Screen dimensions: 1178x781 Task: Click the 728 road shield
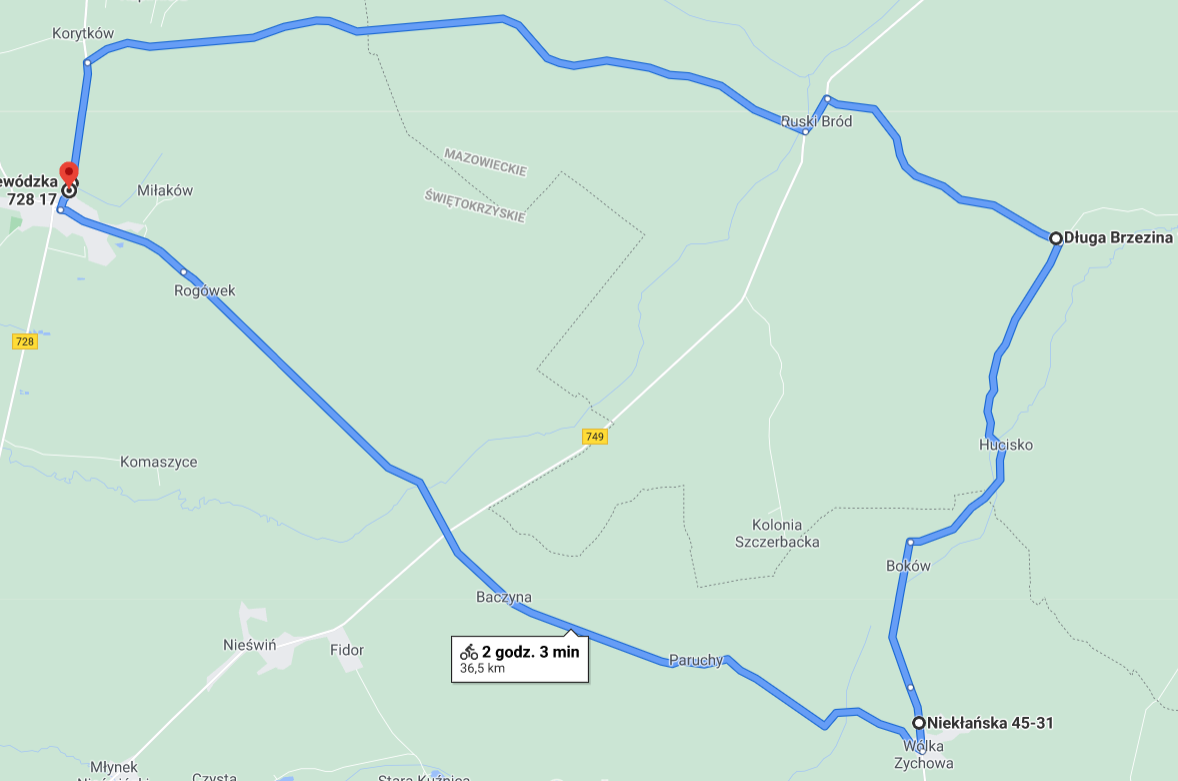tap(25, 342)
